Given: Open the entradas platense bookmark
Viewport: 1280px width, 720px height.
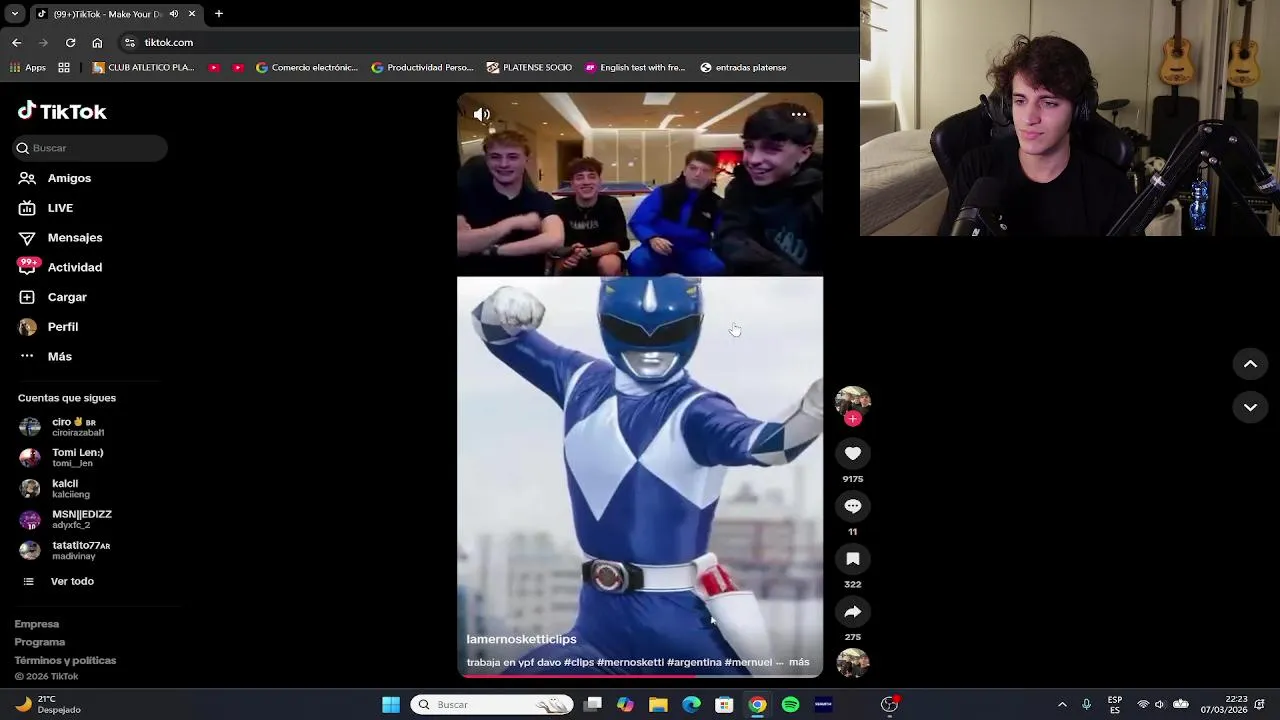Looking at the screenshot, I should (x=743, y=68).
